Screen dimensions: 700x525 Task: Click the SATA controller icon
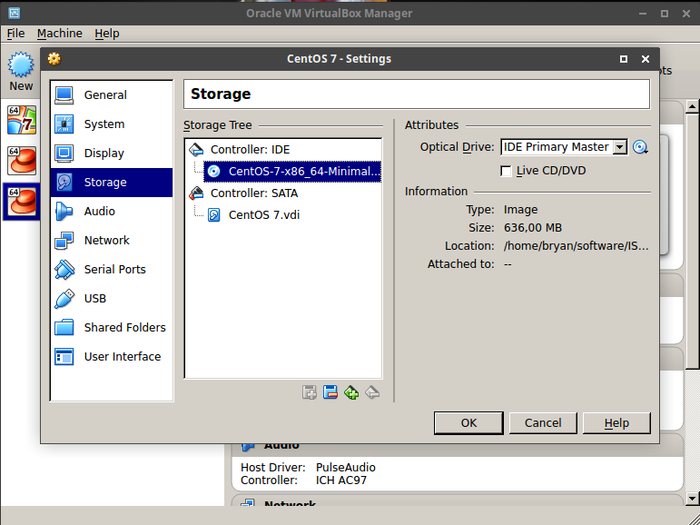[196, 193]
